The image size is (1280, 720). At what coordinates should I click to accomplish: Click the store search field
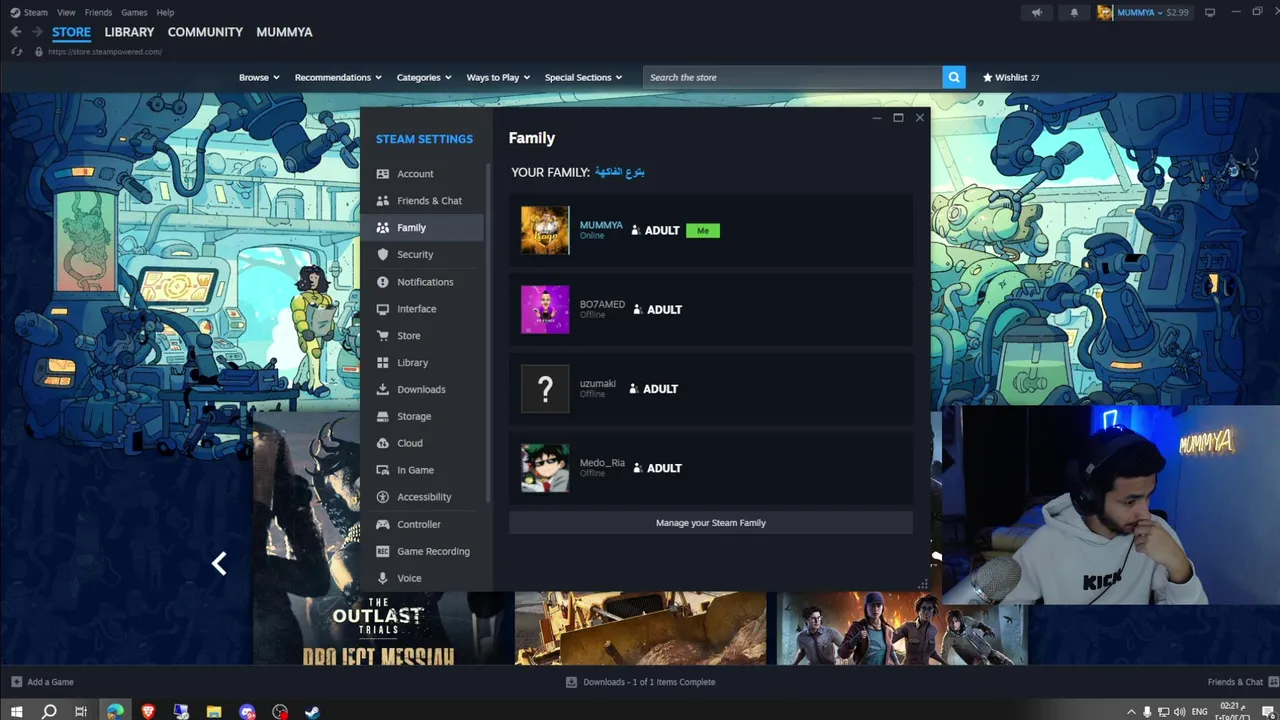792,77
